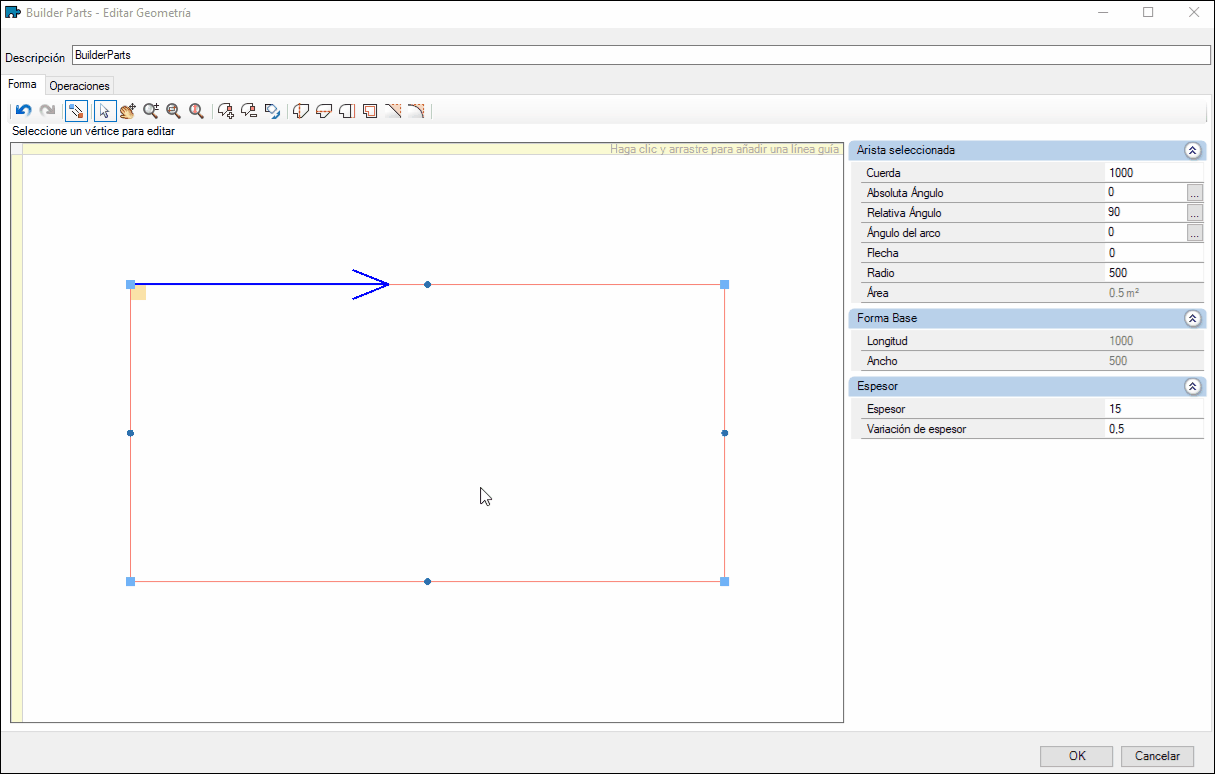Click the top guide line ruler

pos(432,149)
